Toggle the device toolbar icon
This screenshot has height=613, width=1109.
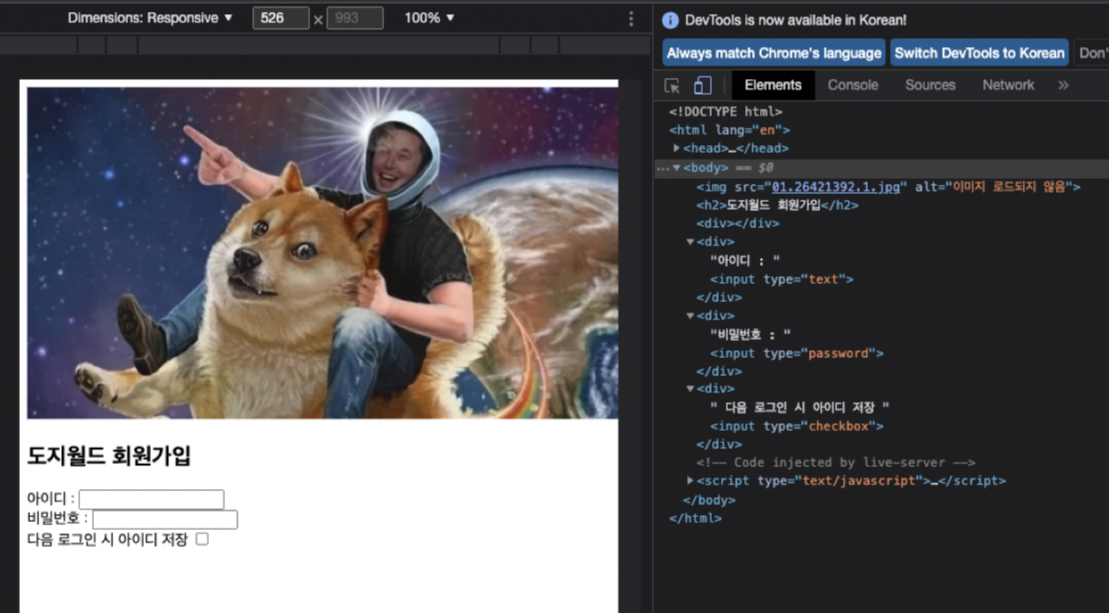click(x=702, y=86)
